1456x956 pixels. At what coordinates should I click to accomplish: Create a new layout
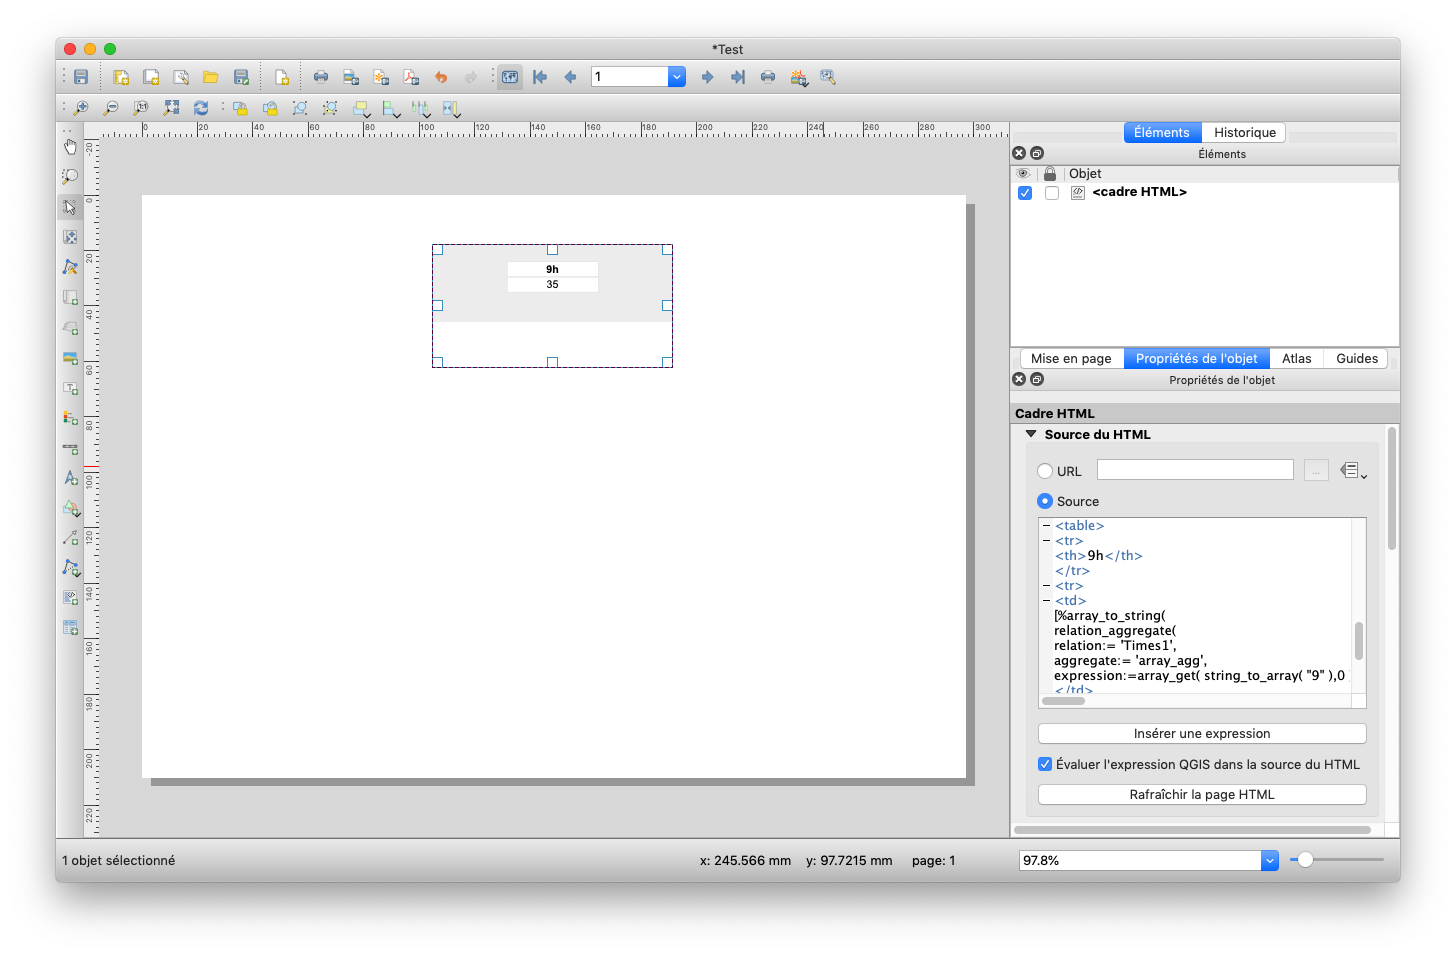click(x=121, y=77)
